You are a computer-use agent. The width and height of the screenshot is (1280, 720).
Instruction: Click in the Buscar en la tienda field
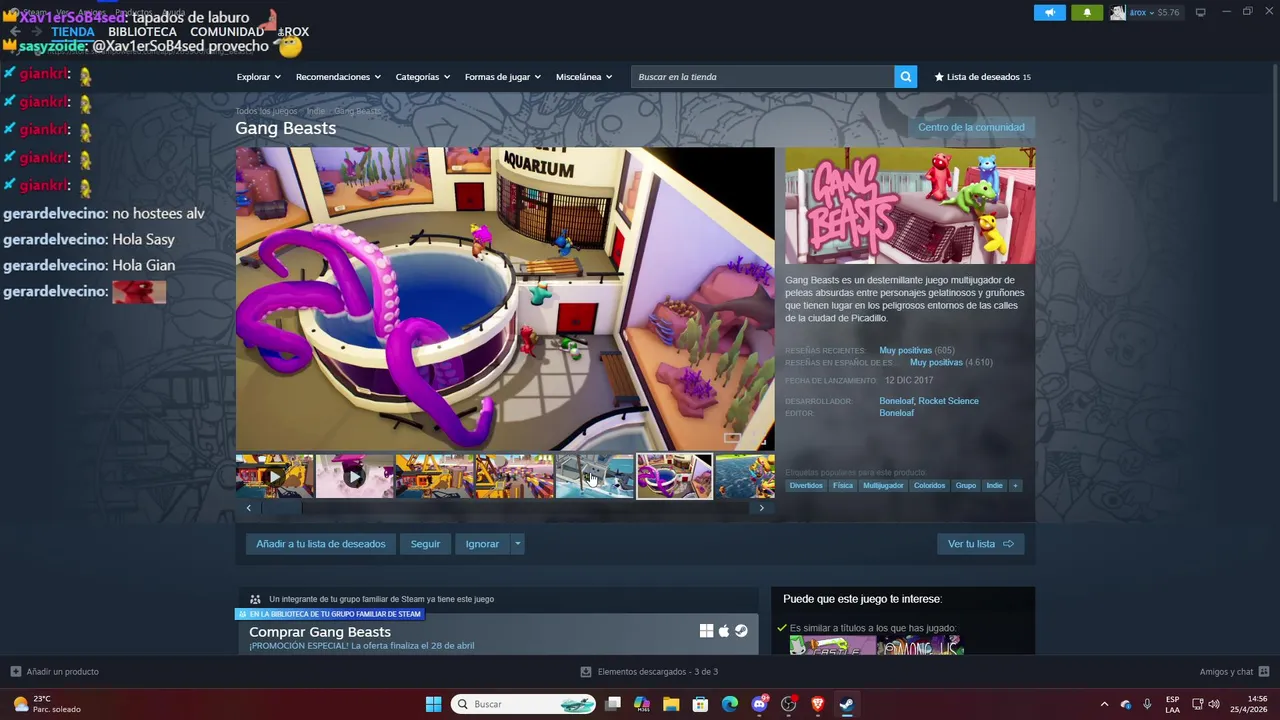[763, 77]
